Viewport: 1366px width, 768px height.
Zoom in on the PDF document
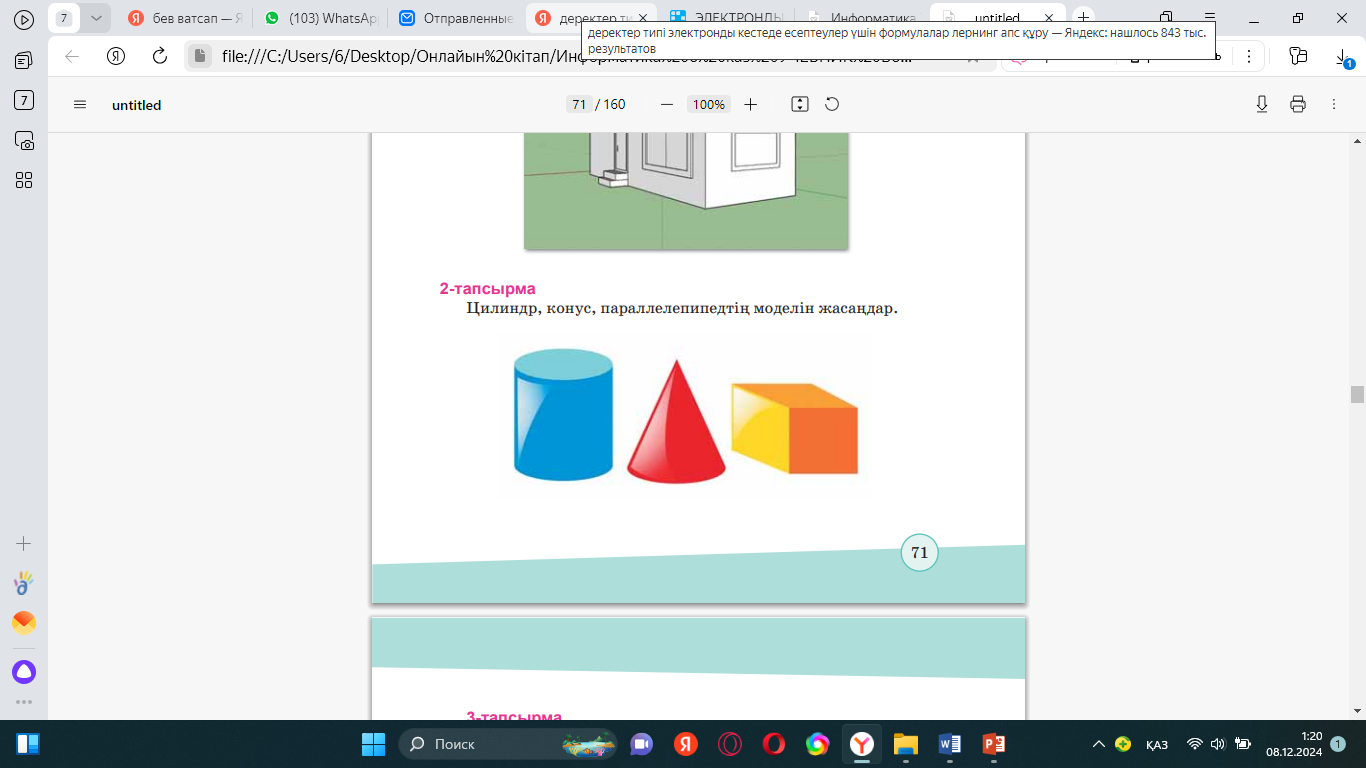coord(751,104)
